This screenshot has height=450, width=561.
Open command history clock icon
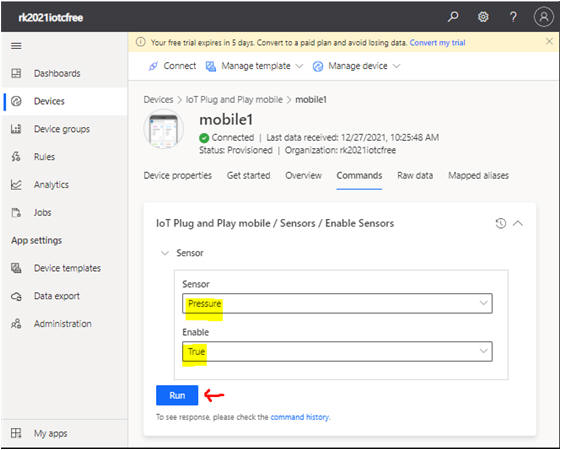pyautogui.click(x=501, y=224)
